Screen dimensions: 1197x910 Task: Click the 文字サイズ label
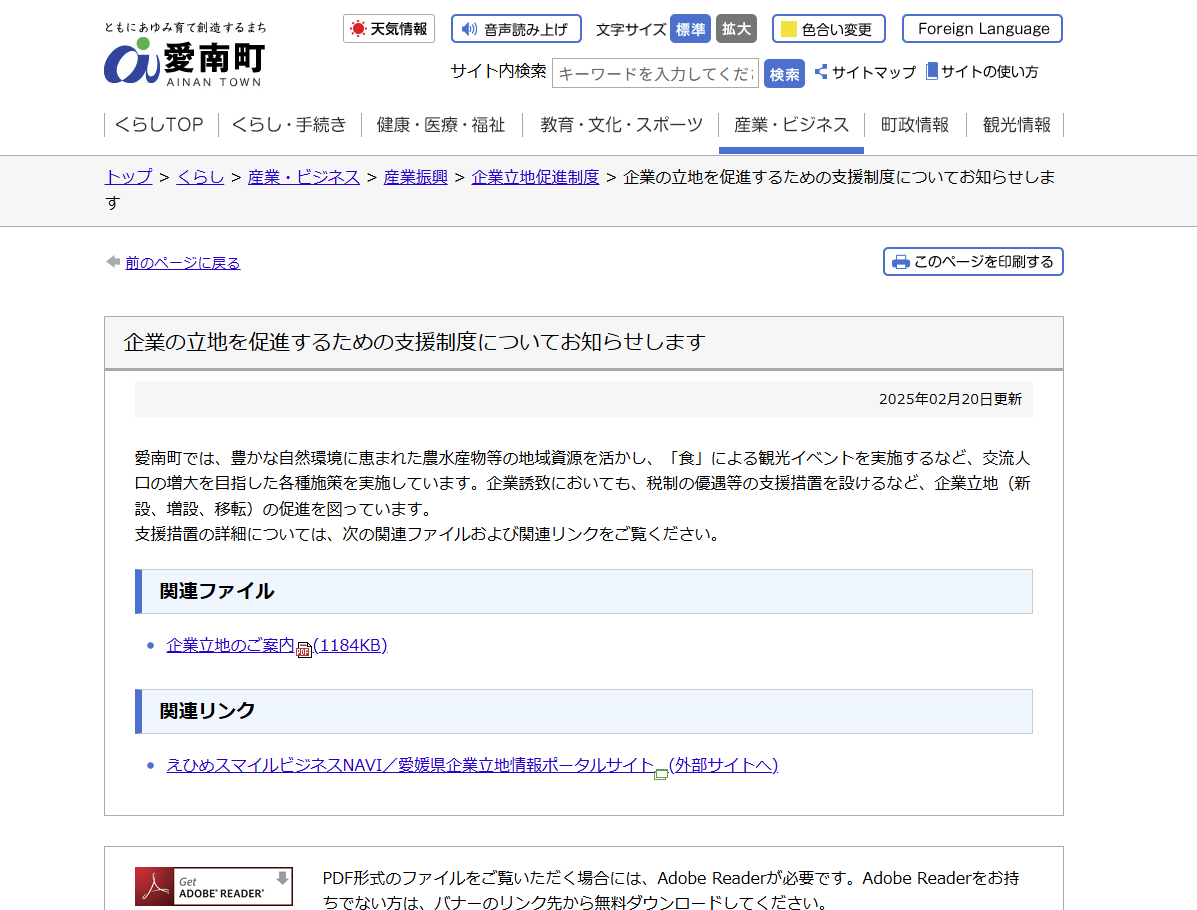(x=631, y=29)
